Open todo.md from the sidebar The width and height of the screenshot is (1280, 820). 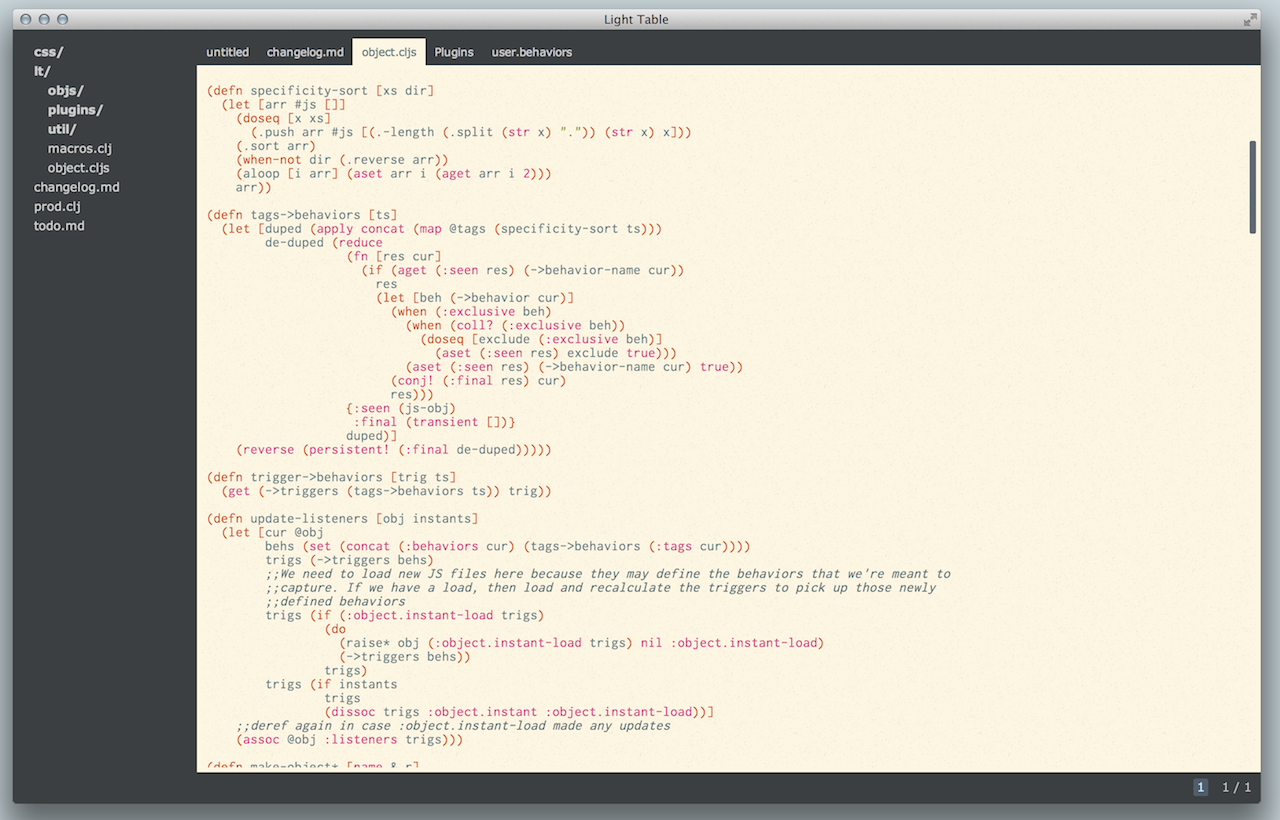coord(55,225)
